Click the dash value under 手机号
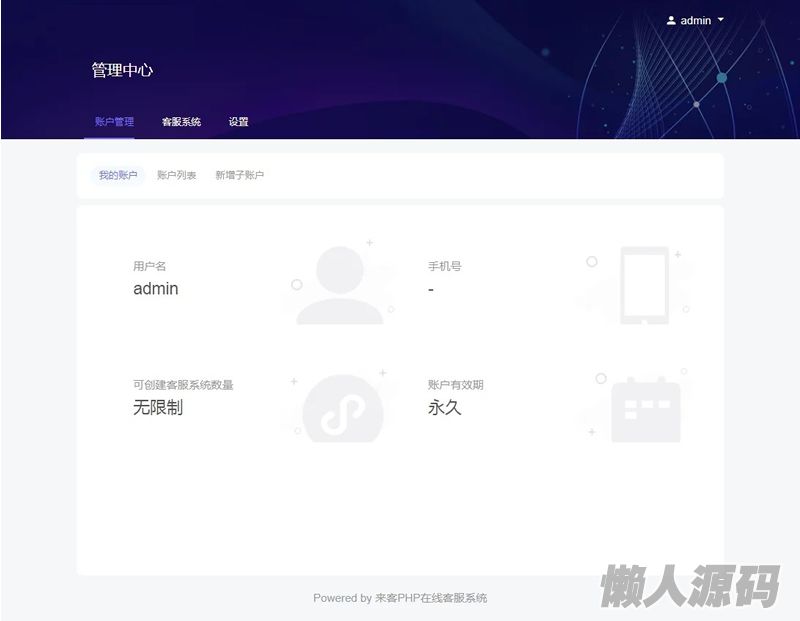 (x=431, y=290)
